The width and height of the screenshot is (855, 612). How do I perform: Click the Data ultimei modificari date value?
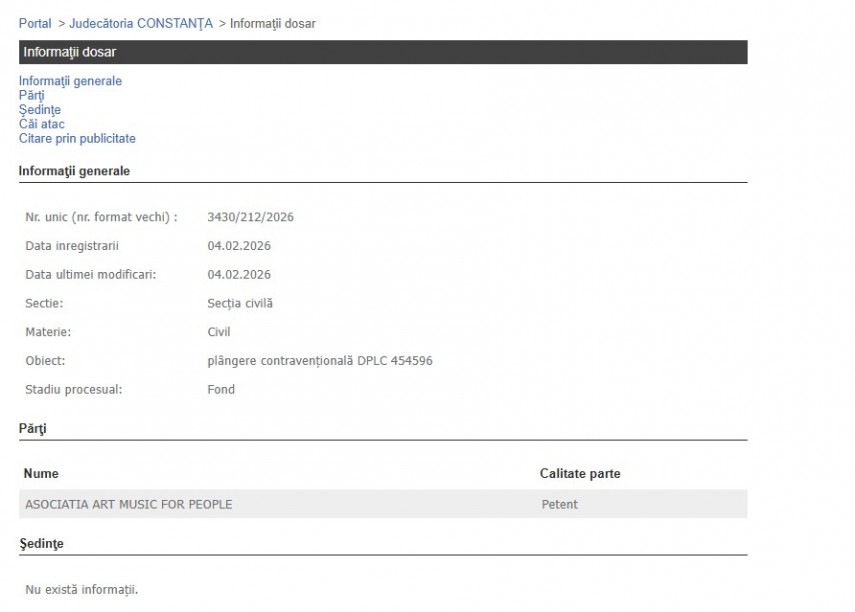pyautogui.click(x=239, y=275)
